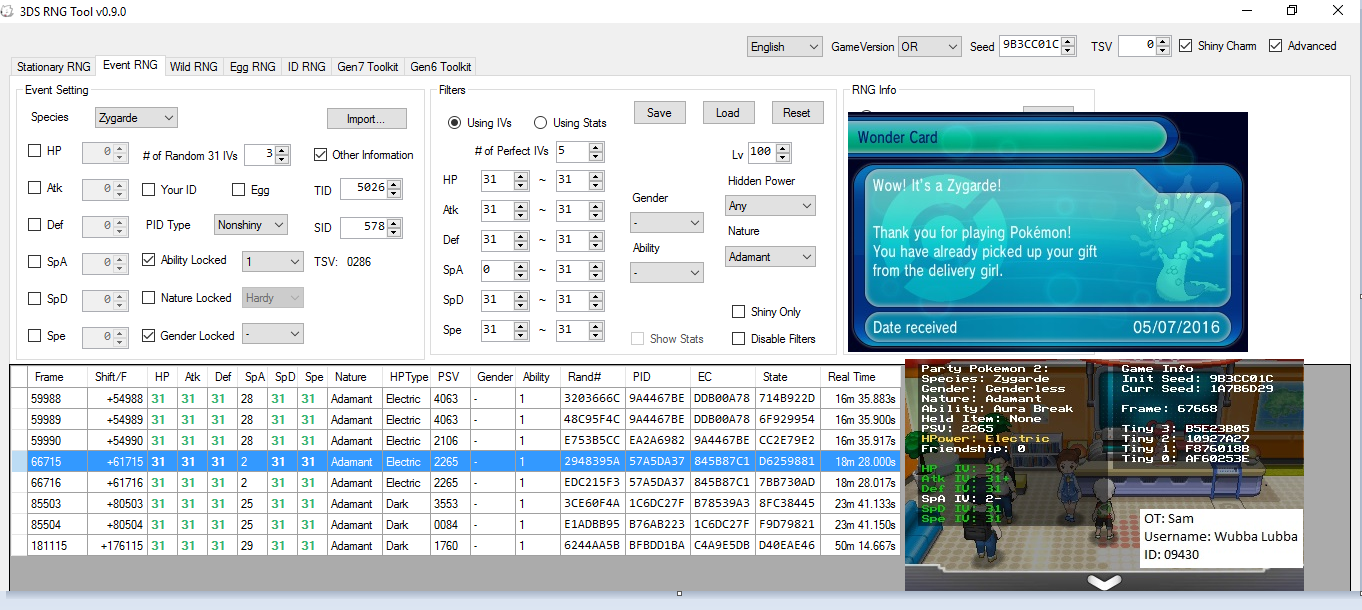Open the English language dropdown
Screen dimensions: 1362x610
[x=785, y=47]
